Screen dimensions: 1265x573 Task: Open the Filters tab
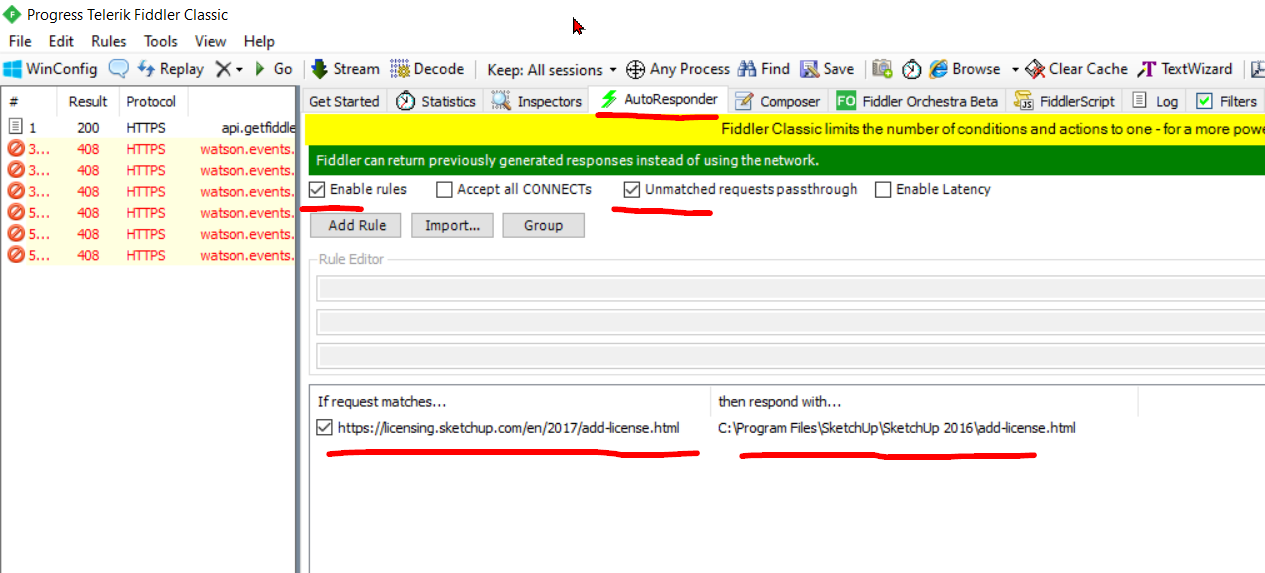(x=1226, y=101)
